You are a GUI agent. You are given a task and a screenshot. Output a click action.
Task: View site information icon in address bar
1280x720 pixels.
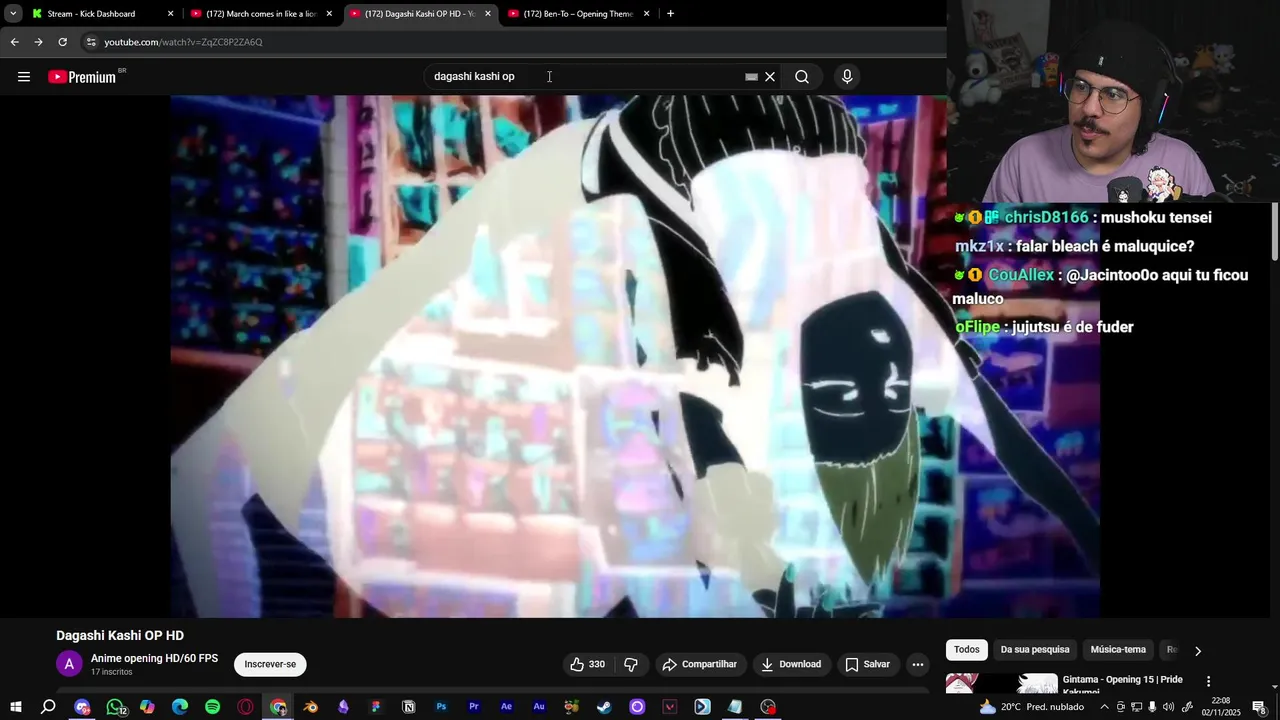pyautogui.click(x=91, y=42)
